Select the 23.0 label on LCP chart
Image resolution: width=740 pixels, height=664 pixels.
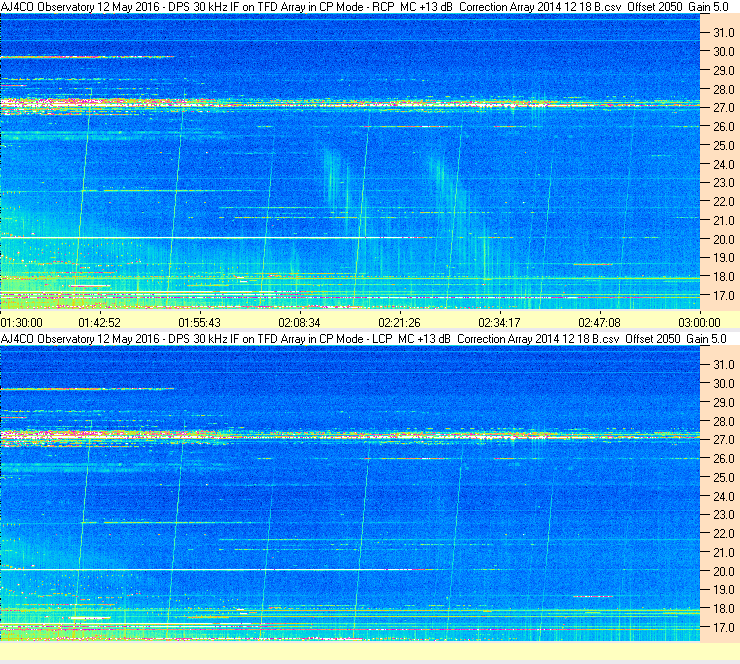tap(724, 514)
